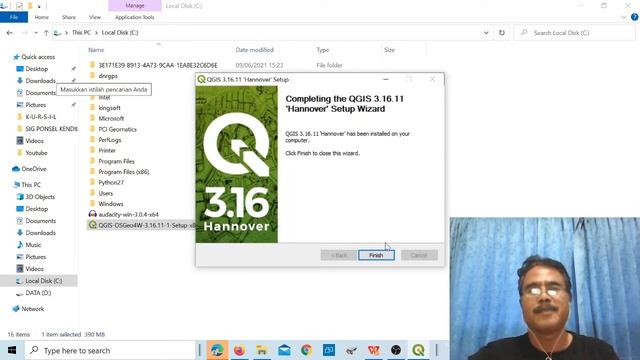Image resolution: width=640 pixels, height=360 pixels.
Task: Expand address bar history dropdown
Action: (486, 33)
